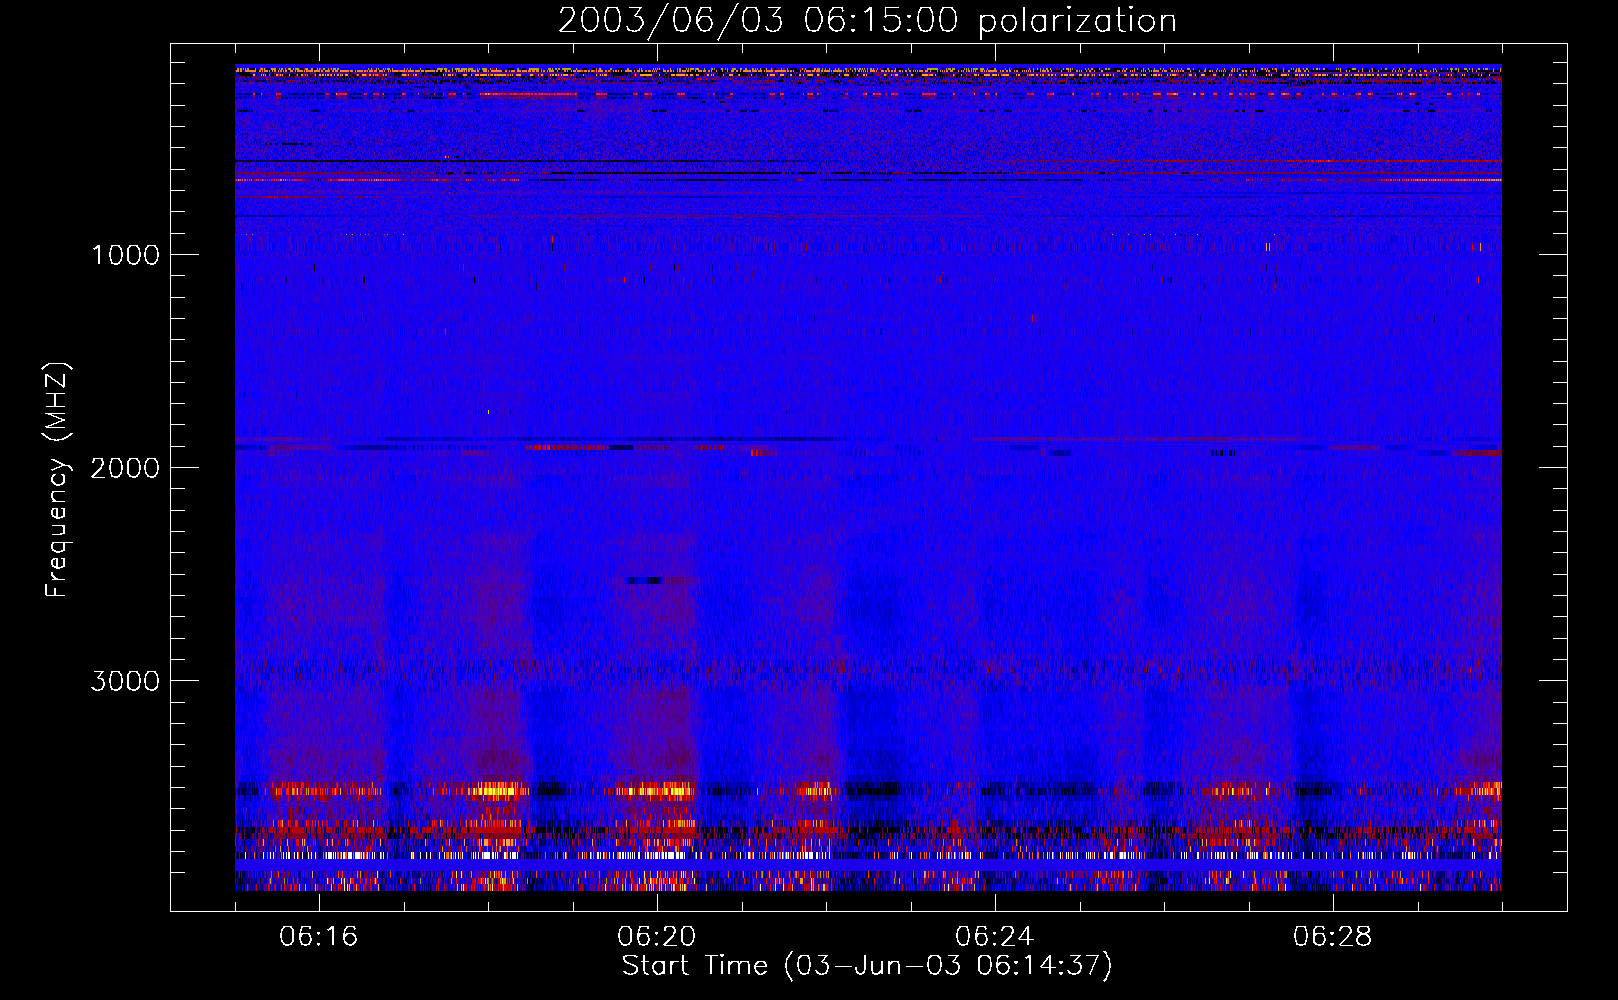Select the "06:24" time tick label
The width and height of the screenshot is (1618, 1000).
coord(995,937)
